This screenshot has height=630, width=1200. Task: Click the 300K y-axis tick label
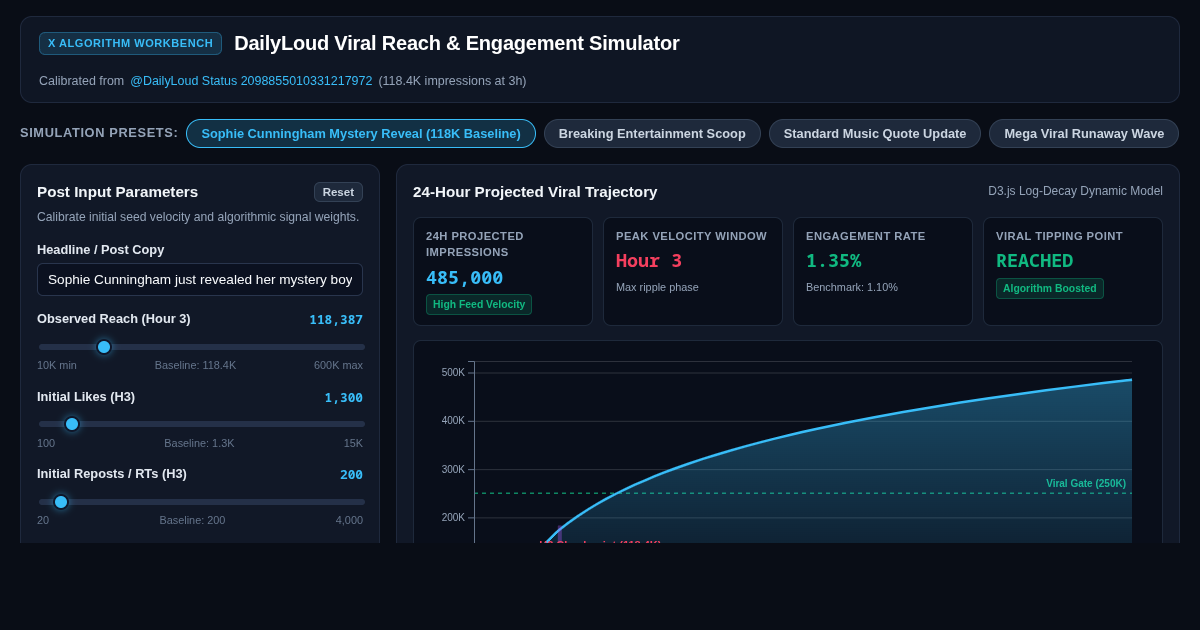coord(453,469)
